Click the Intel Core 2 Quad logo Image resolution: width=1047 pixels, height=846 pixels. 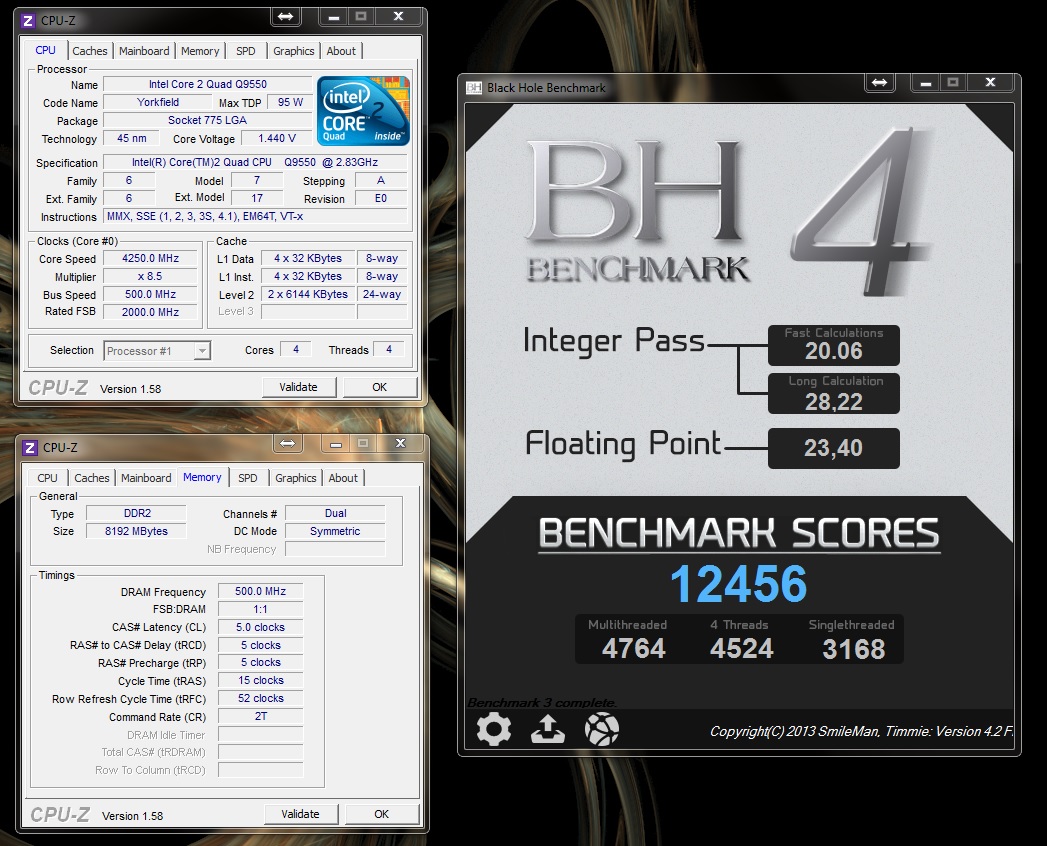[x=363, y=111]
